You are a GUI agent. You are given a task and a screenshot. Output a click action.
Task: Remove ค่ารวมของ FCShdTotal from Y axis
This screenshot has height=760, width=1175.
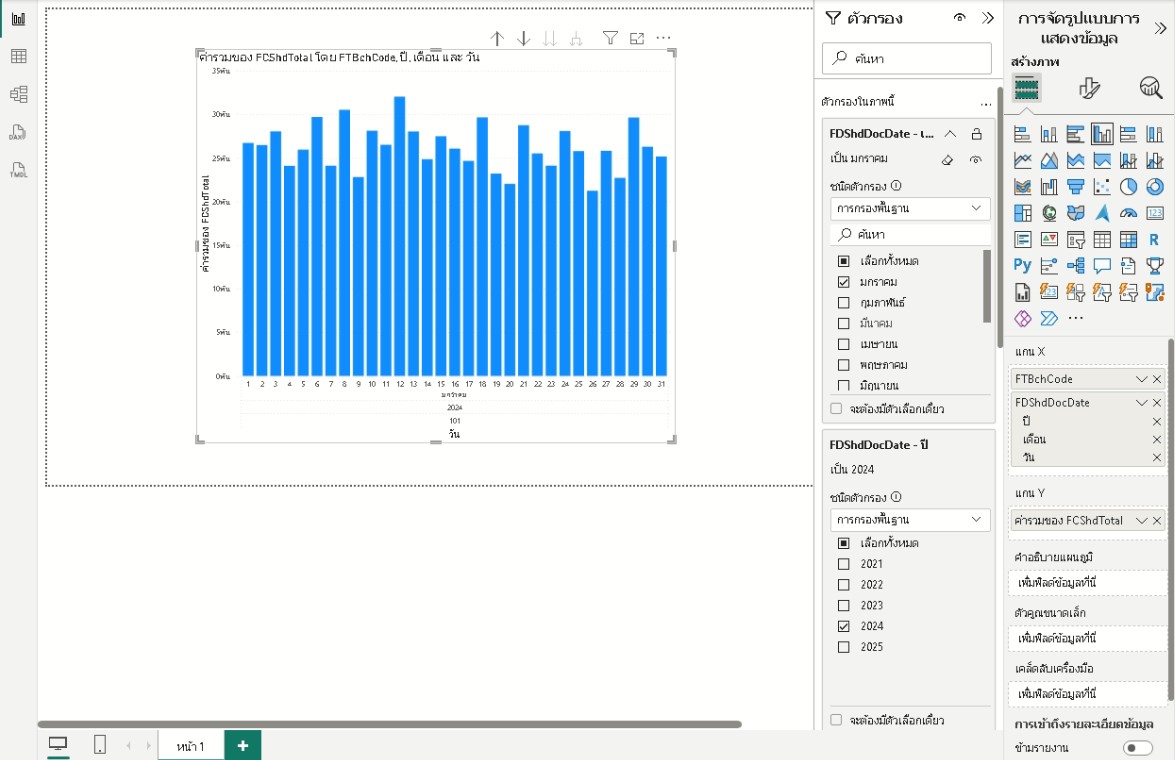click(x=1157, y=521)
